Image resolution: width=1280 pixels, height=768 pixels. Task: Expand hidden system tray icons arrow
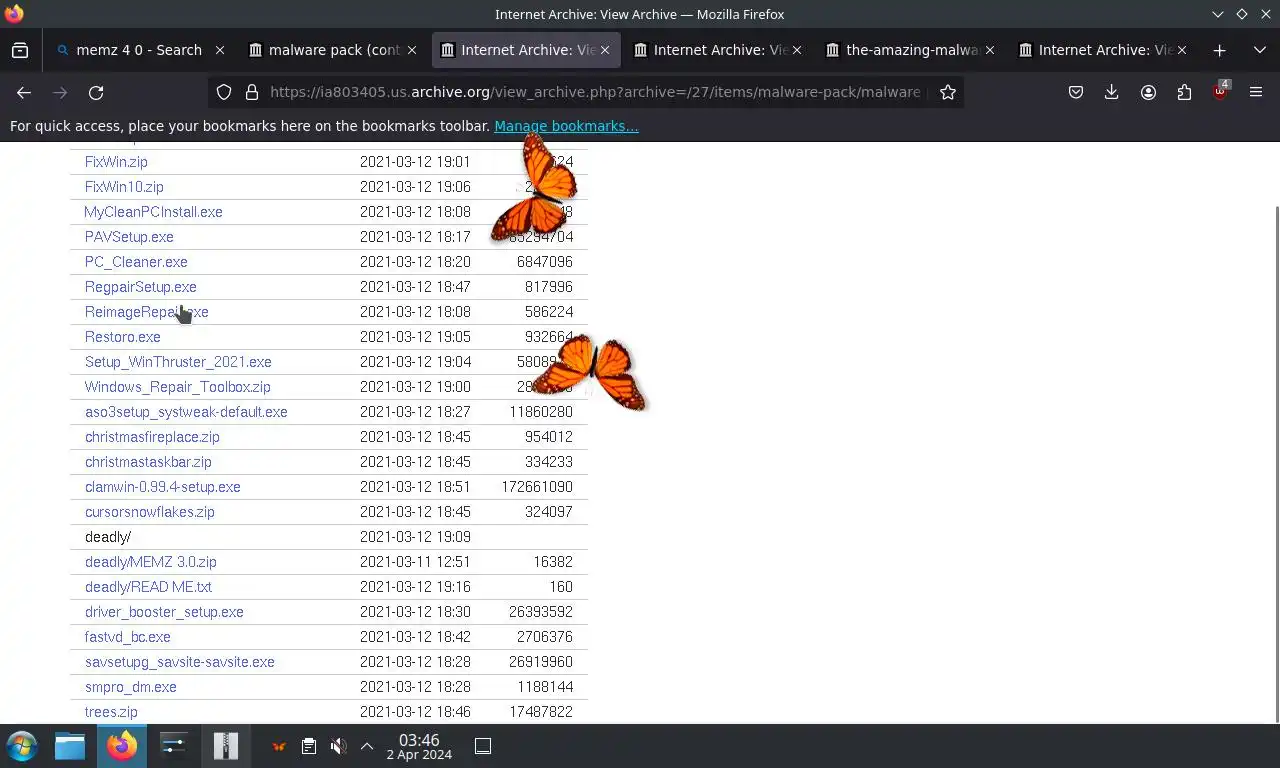367,746
